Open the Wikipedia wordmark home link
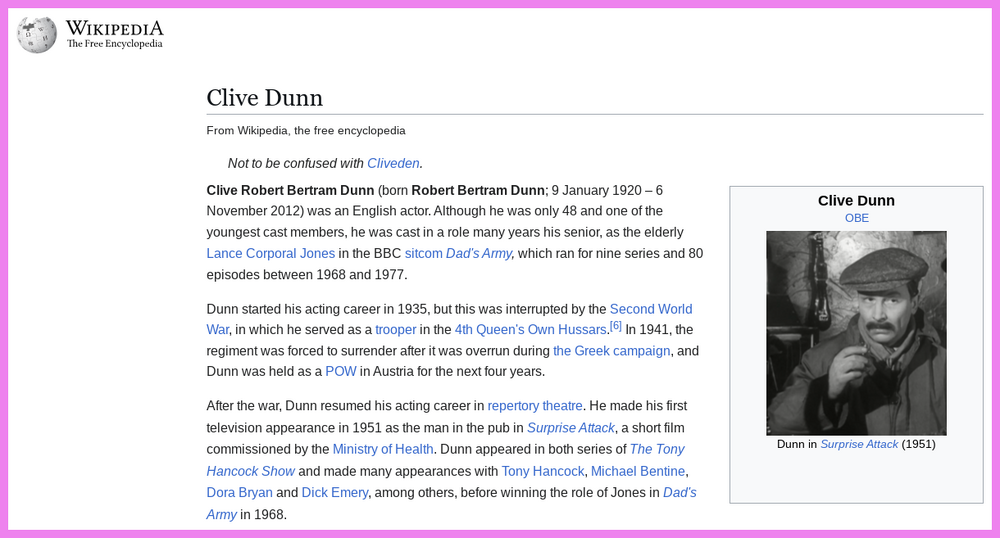The image size is (1000, 538). click(x=115, y=34)
